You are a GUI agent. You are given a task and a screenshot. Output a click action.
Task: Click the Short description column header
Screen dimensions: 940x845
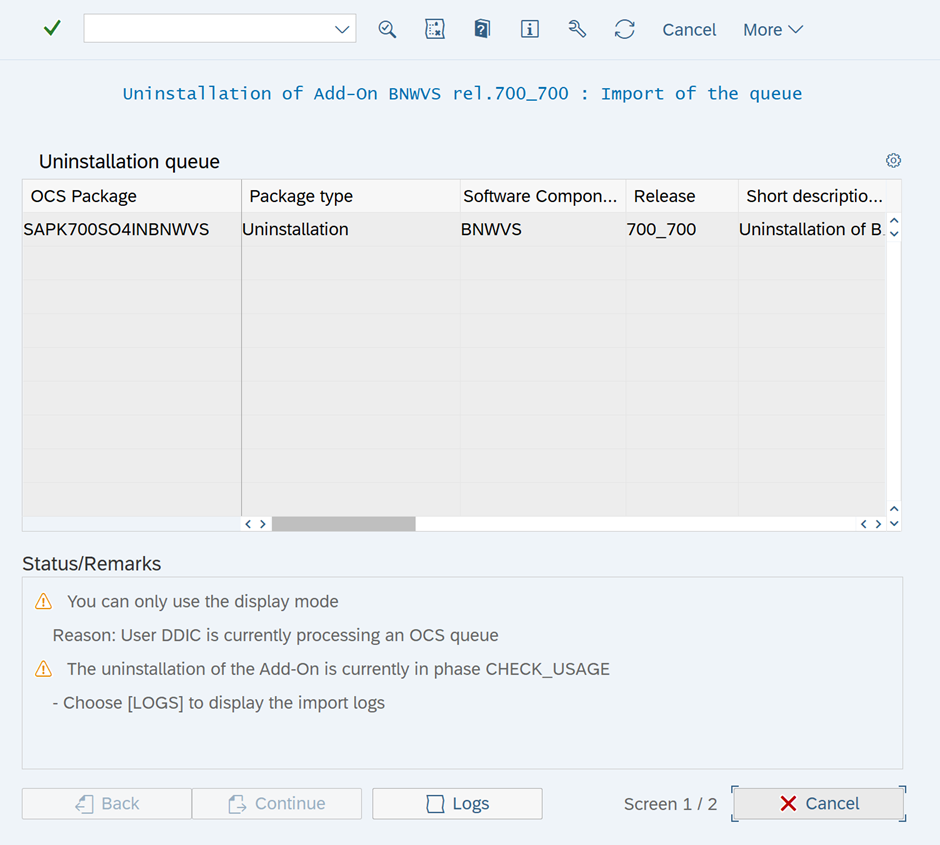(x=813, y=196)
